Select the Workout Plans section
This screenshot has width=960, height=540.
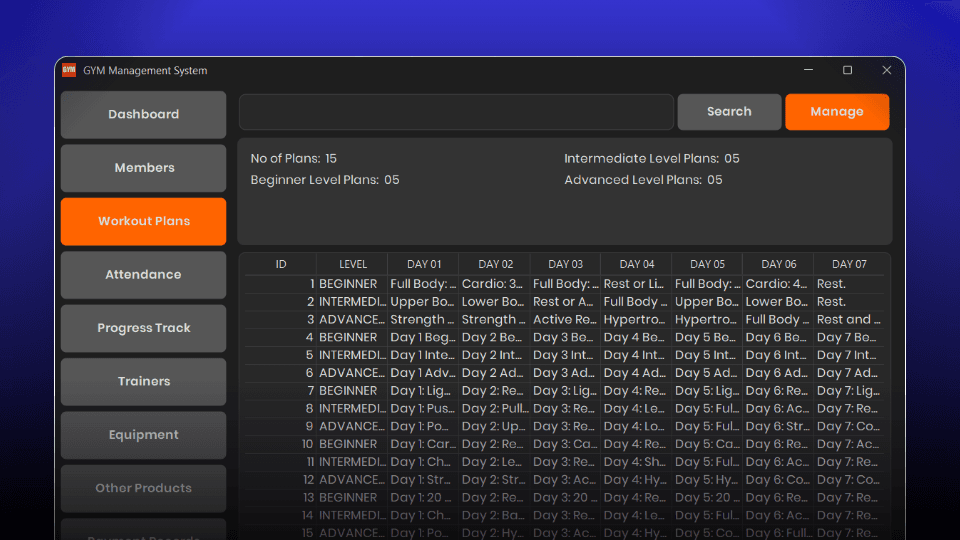[x=143, y=221]
